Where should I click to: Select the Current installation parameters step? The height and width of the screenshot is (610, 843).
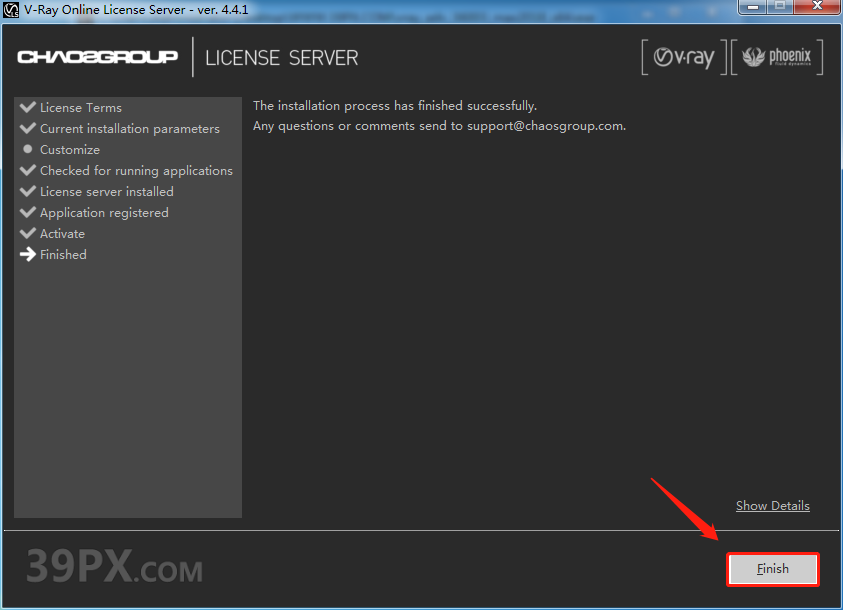click(x=129, y=129)
